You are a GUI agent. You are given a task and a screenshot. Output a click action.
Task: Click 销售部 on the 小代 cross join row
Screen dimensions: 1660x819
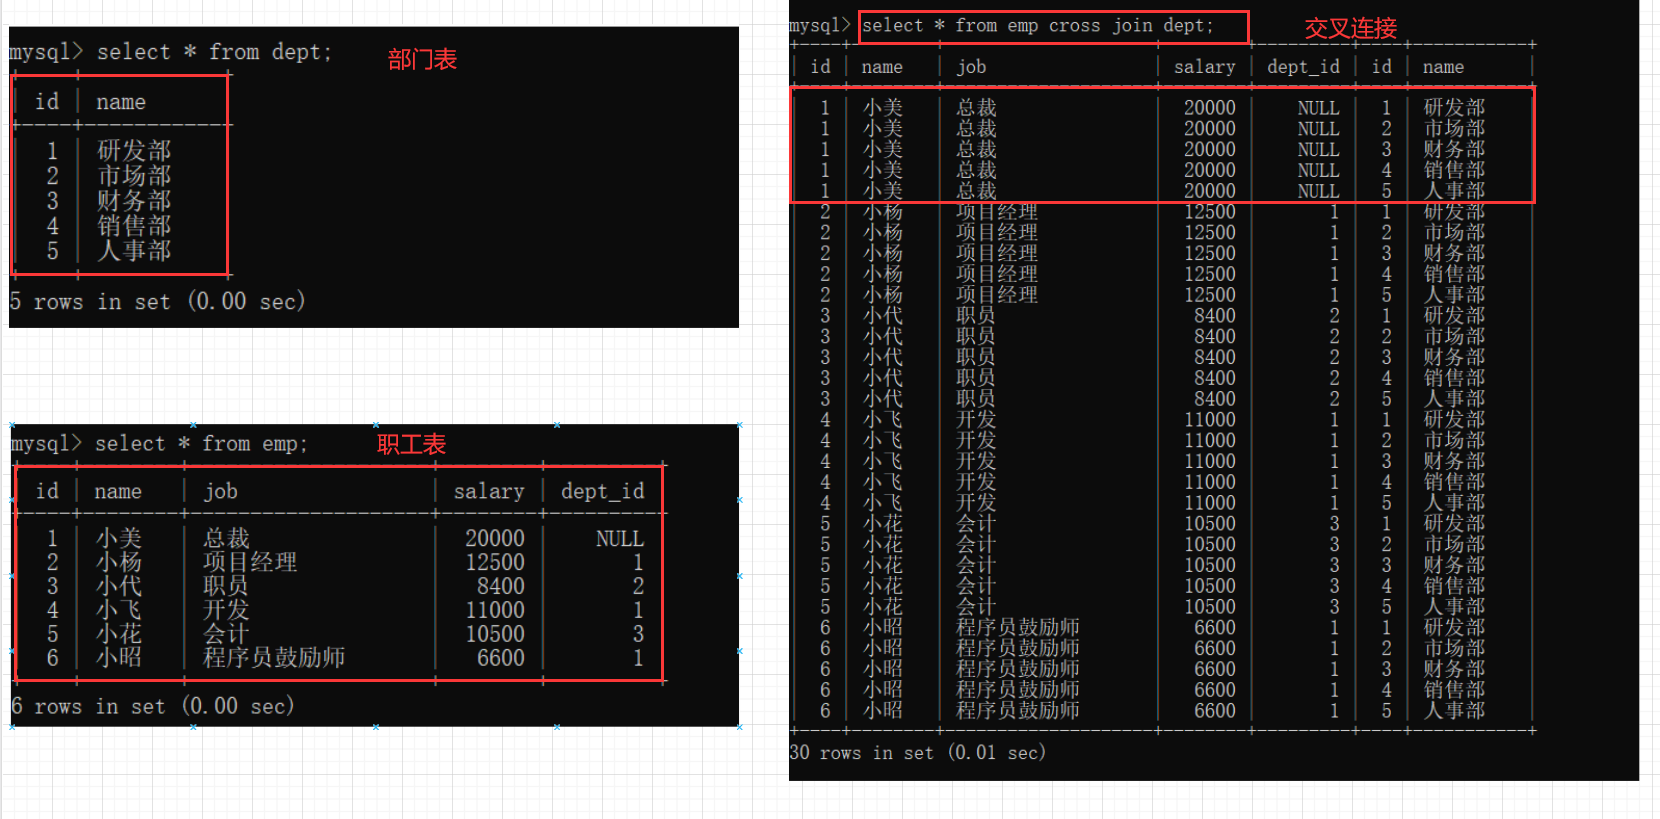pyautogui.click(x=1454, y=378)
